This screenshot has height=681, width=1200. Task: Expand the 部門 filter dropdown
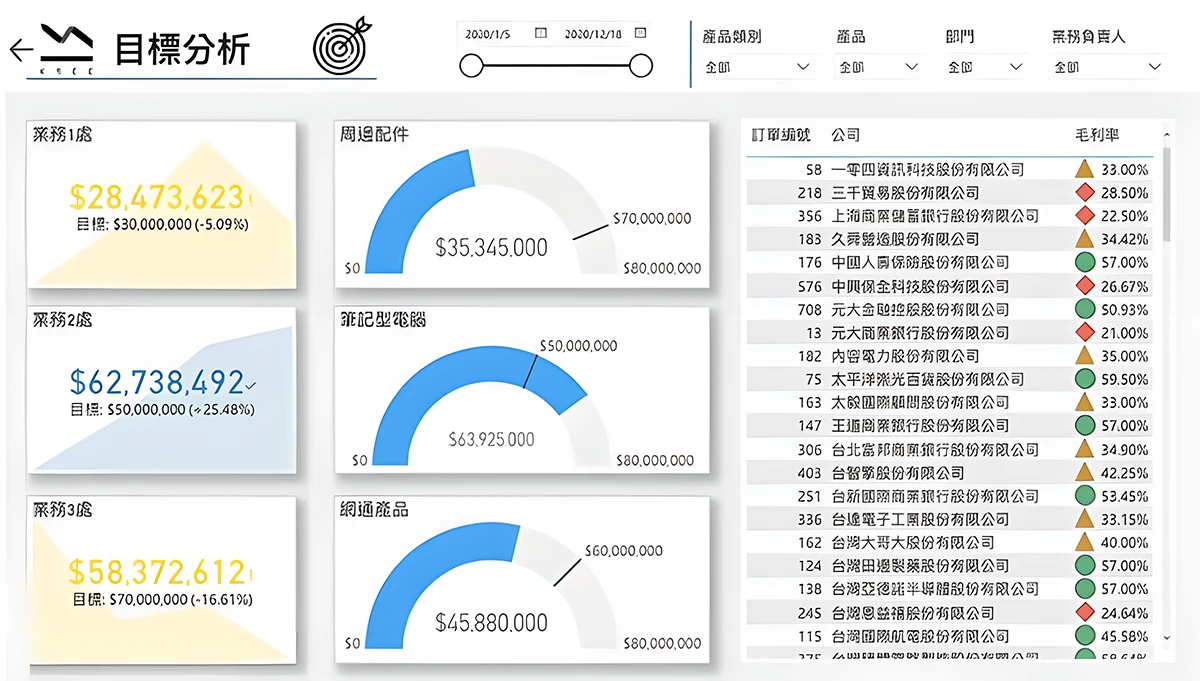pyautogui.click(x=1016, y=67)
